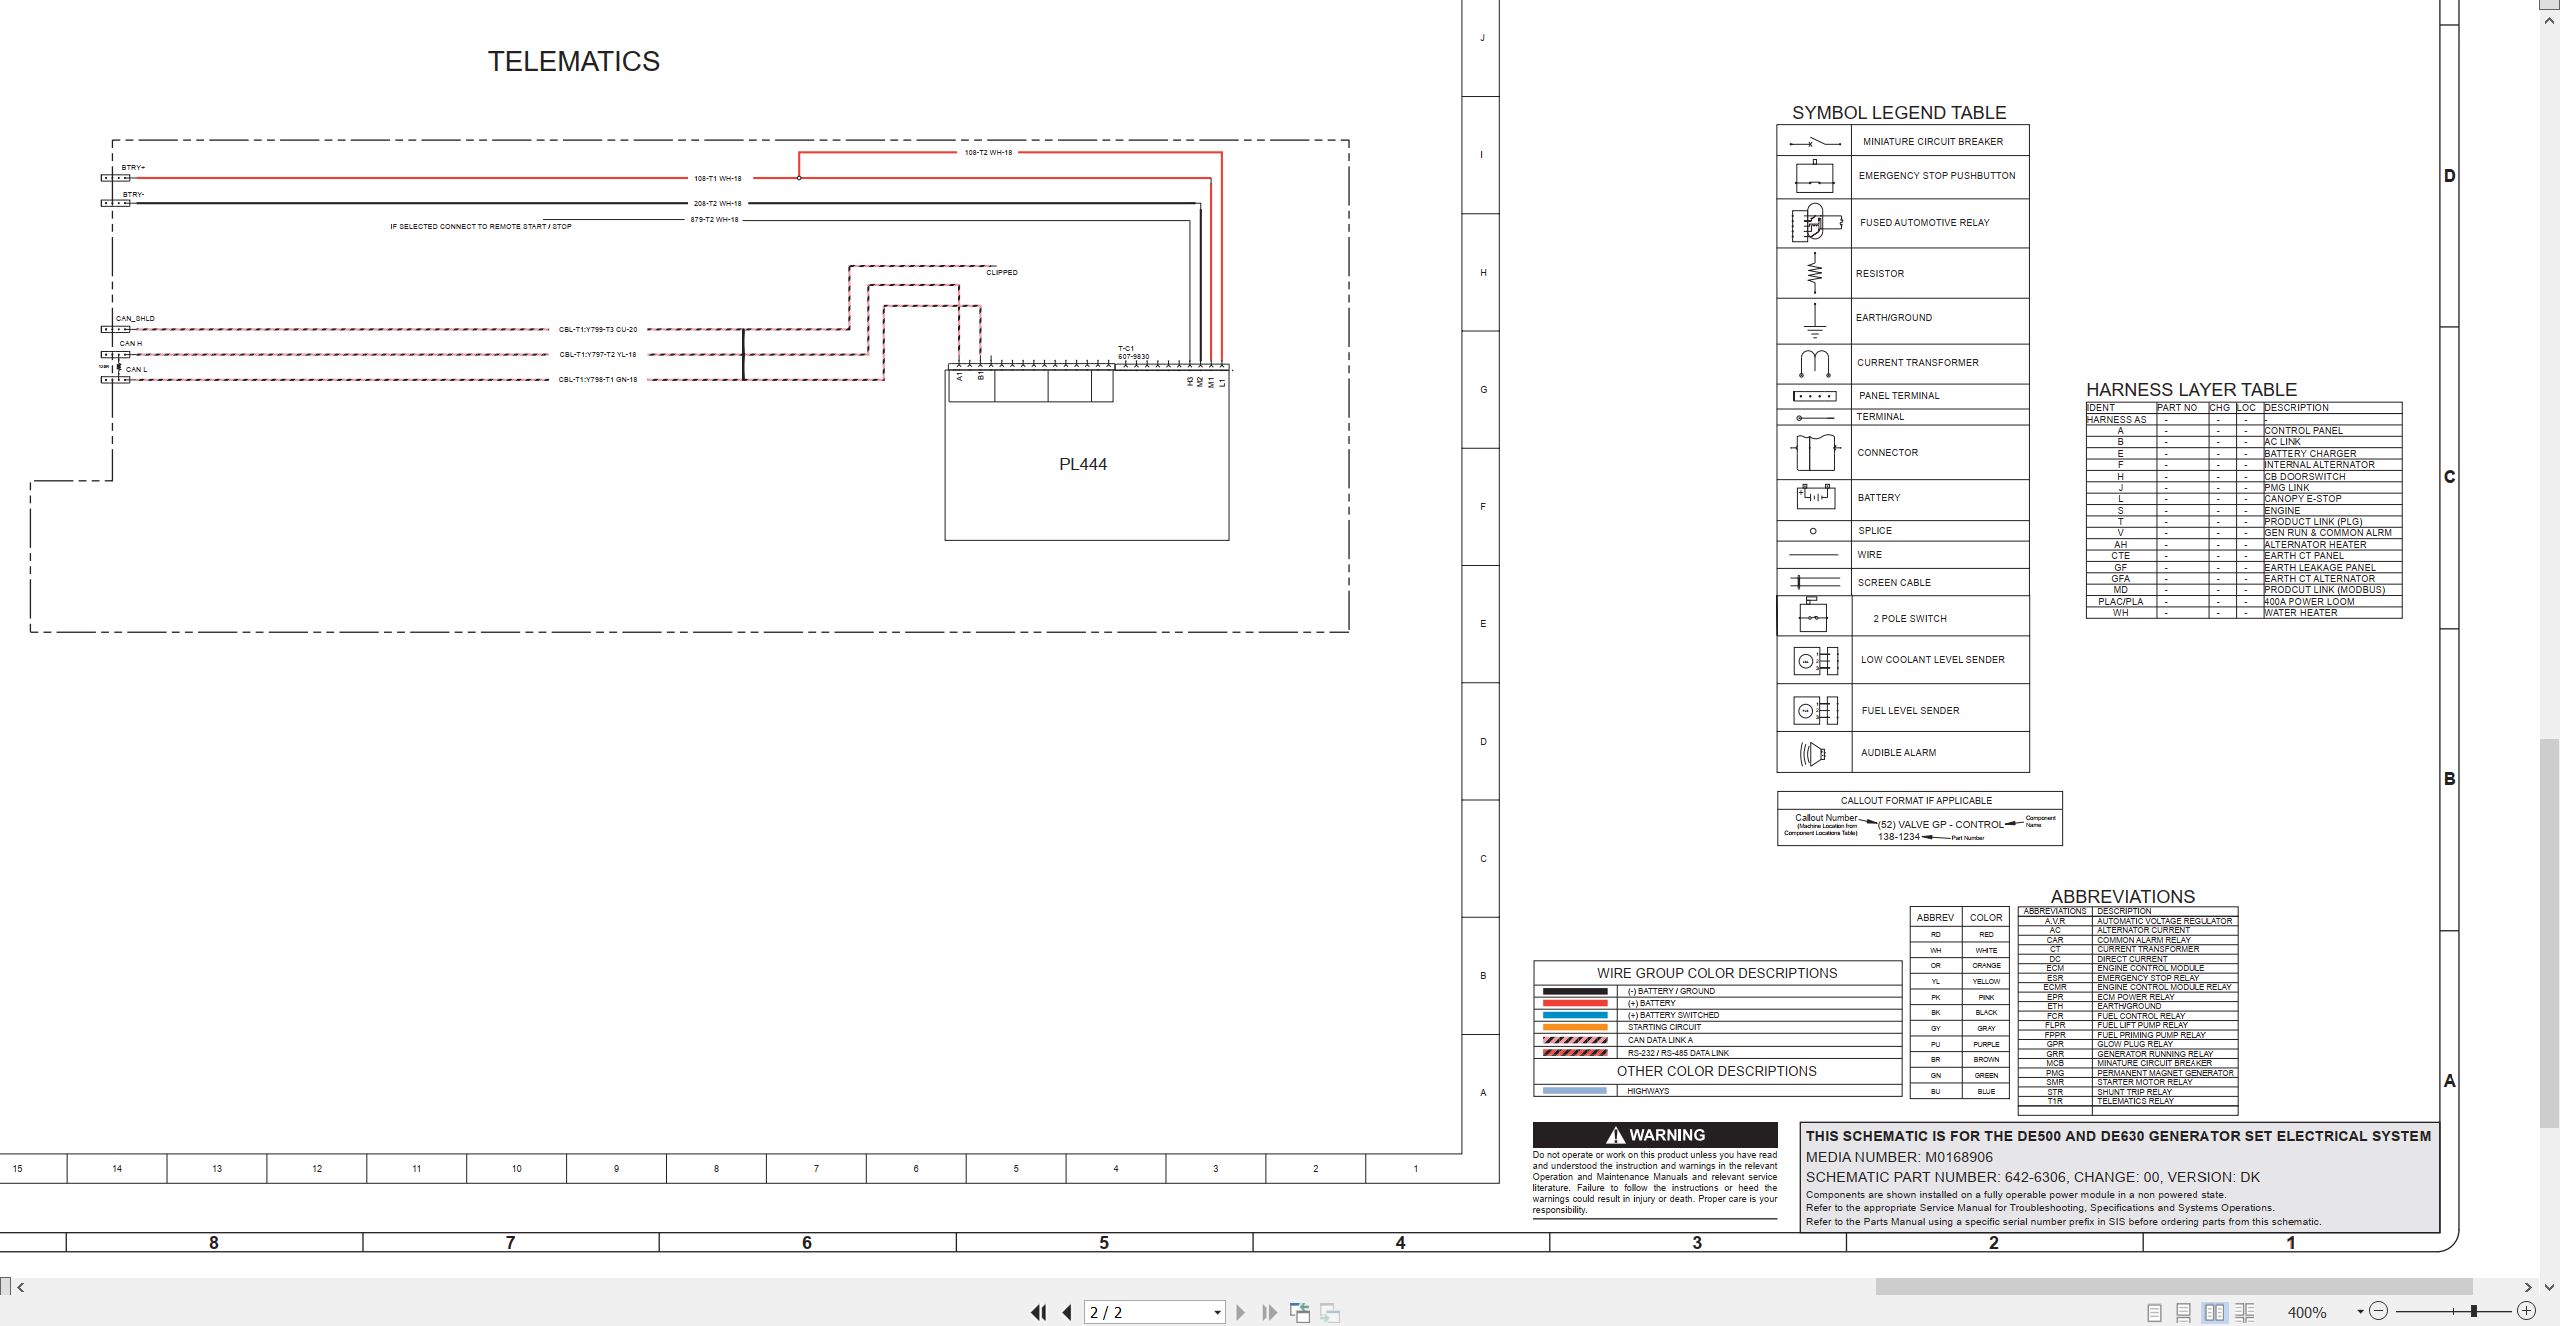
Task: Click the orange STARTING CIRCUIT swatch
Action: [x=1575, y=1027]
